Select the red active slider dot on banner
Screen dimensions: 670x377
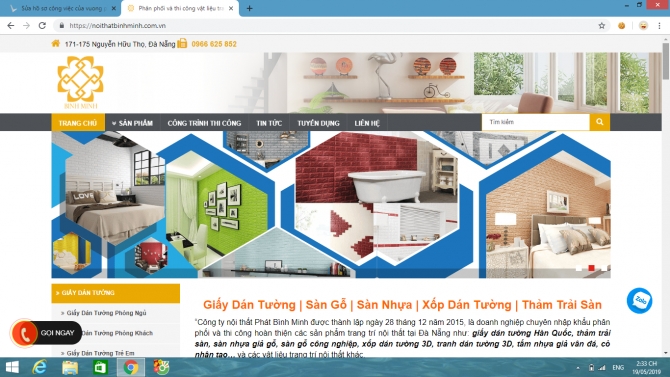click(591, 268)
